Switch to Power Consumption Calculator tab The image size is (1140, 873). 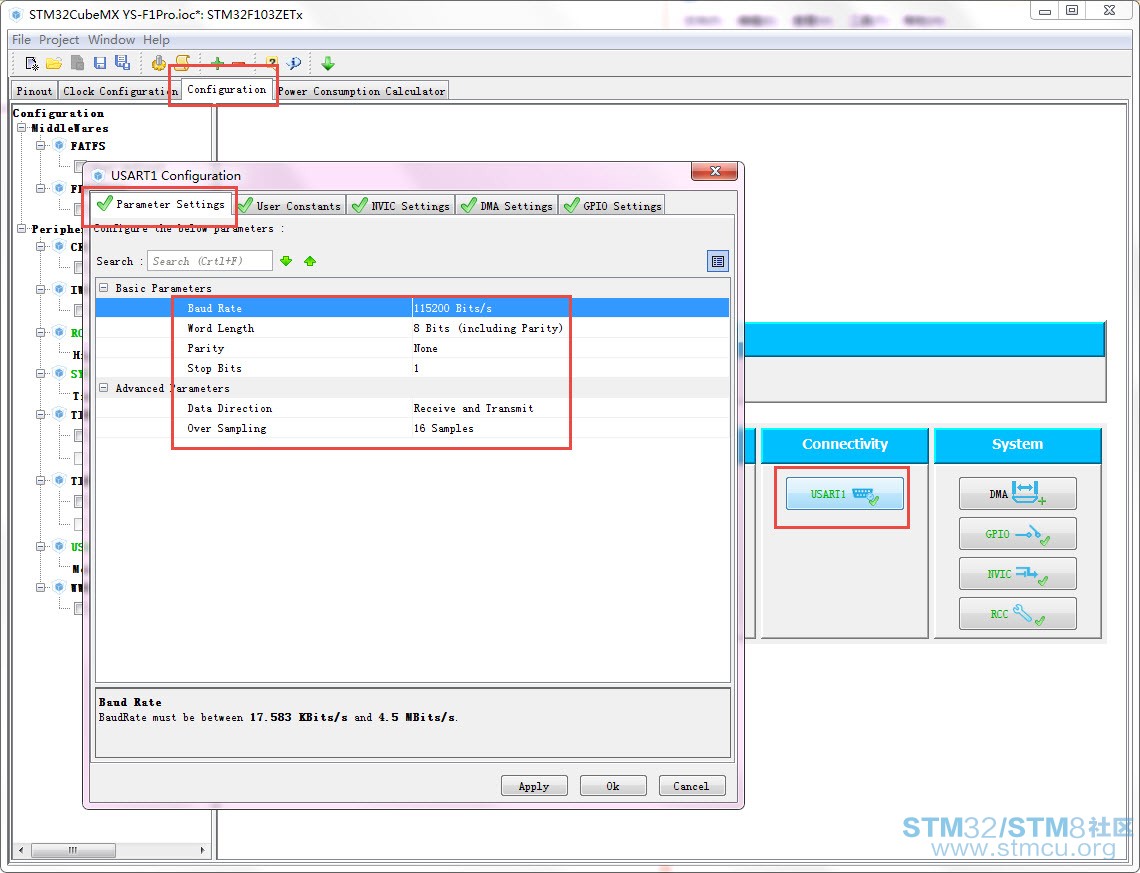(x=361, y=91)
